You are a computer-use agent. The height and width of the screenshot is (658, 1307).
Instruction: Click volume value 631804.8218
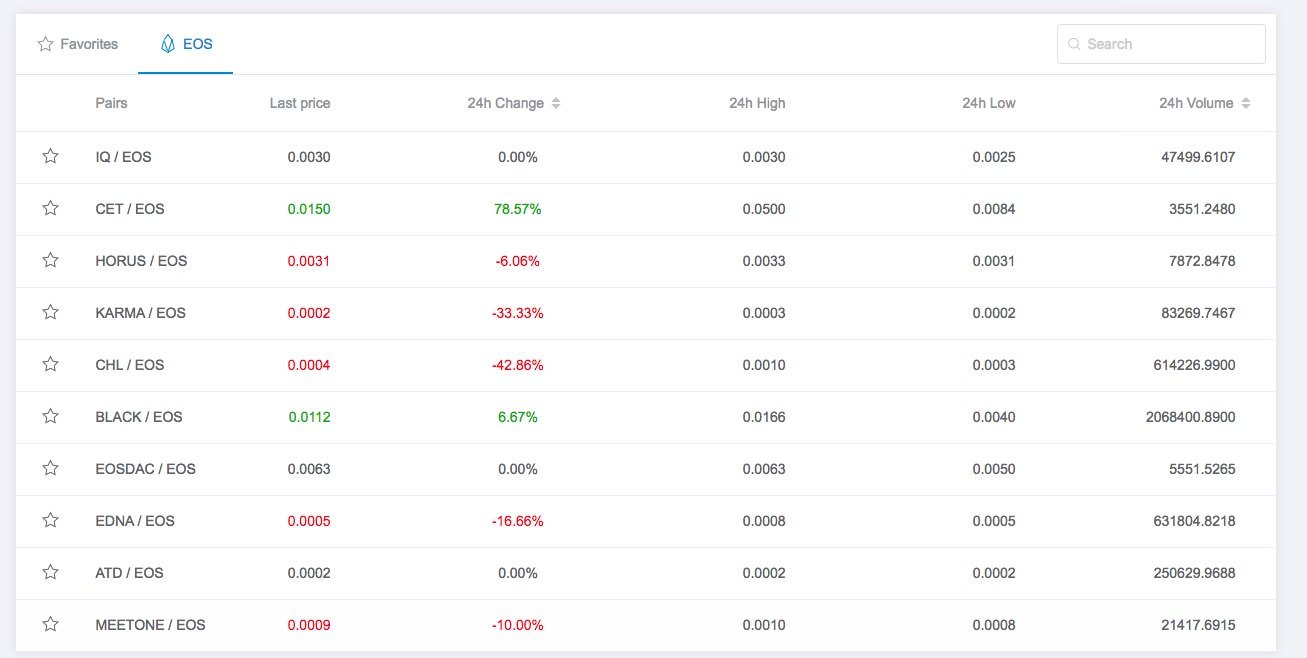1194,521
